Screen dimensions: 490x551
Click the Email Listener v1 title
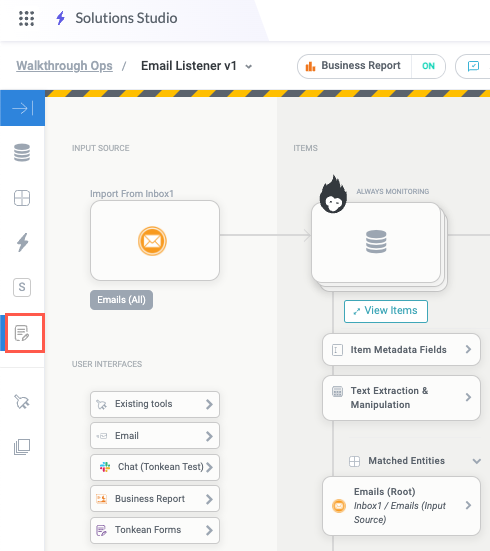[x=189, y=66]
